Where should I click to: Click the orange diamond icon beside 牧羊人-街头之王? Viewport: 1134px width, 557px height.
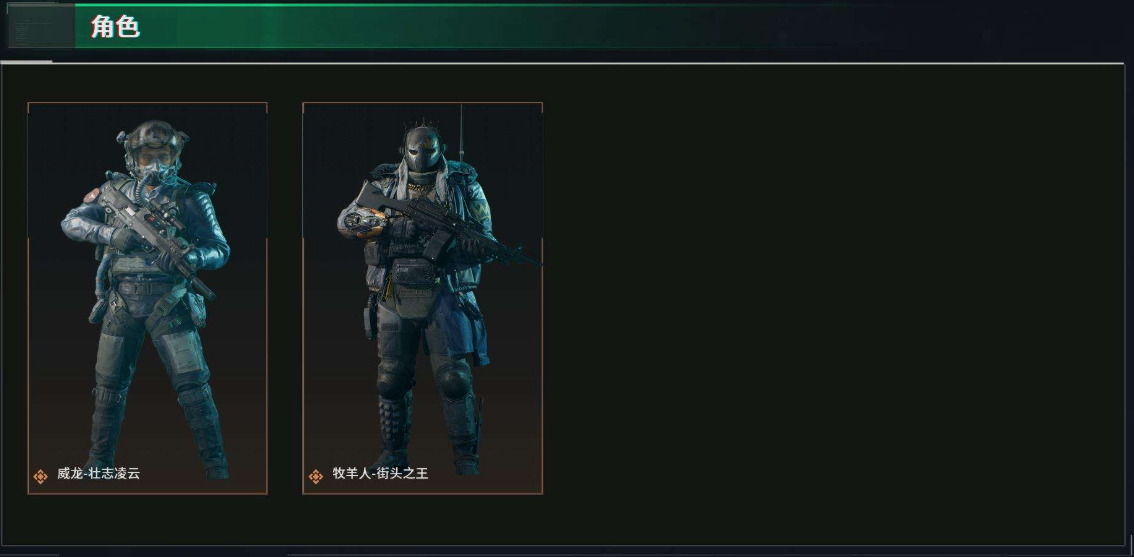click(315, 477)
